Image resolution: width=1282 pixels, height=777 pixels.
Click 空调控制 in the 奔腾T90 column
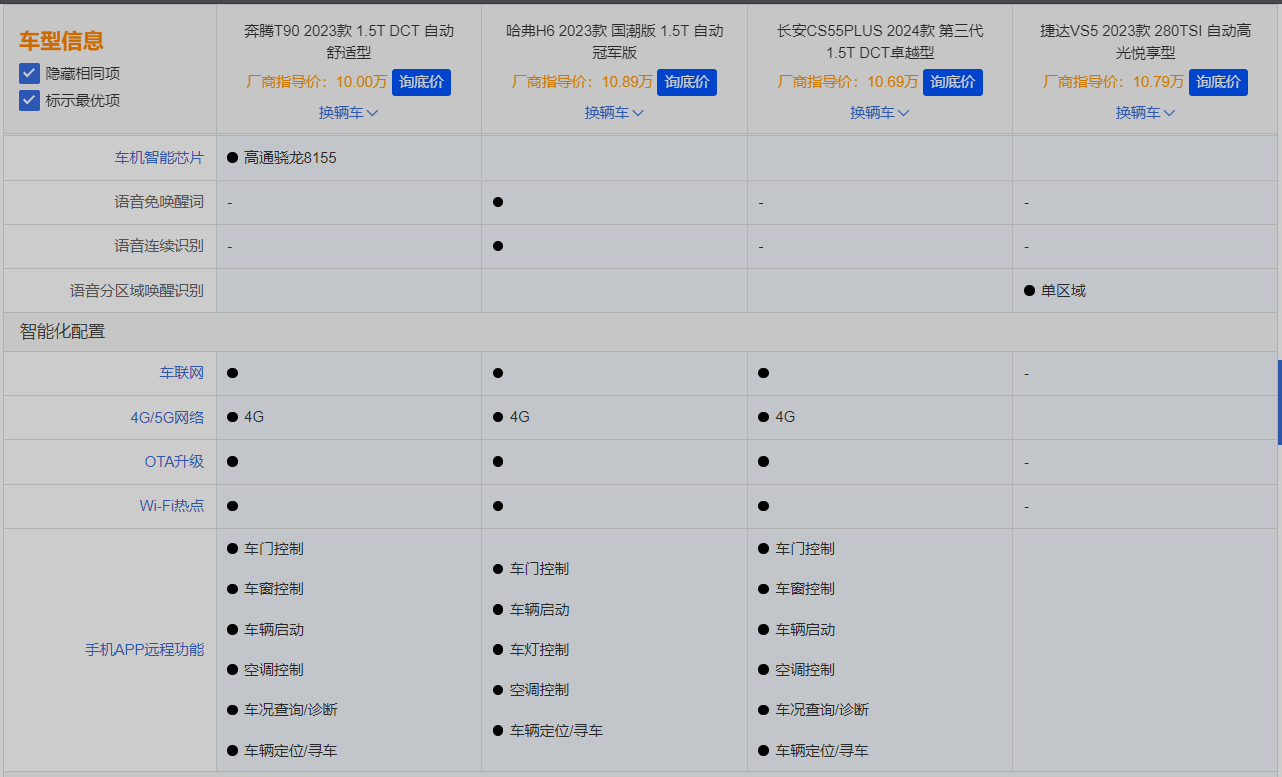[x=274, y=670]
